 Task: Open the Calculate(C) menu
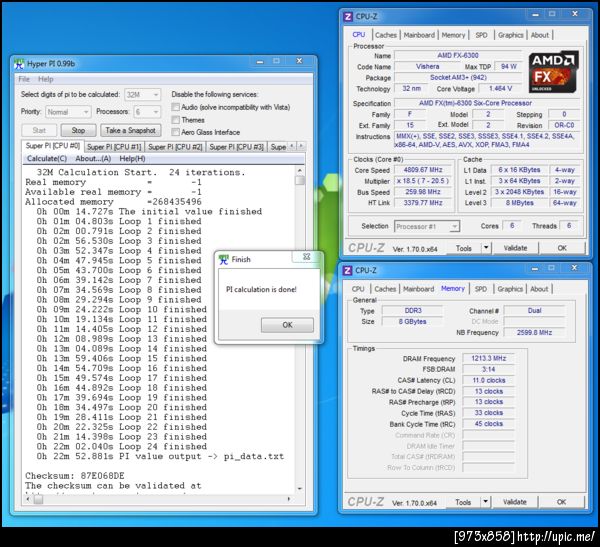pos(47,158)
